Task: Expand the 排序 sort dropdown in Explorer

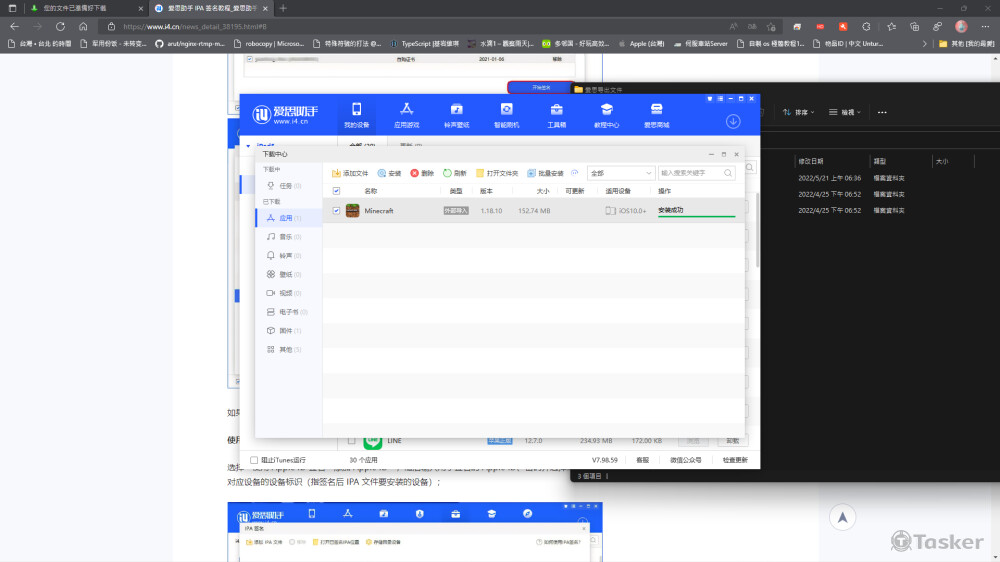Action: [799, 112]
